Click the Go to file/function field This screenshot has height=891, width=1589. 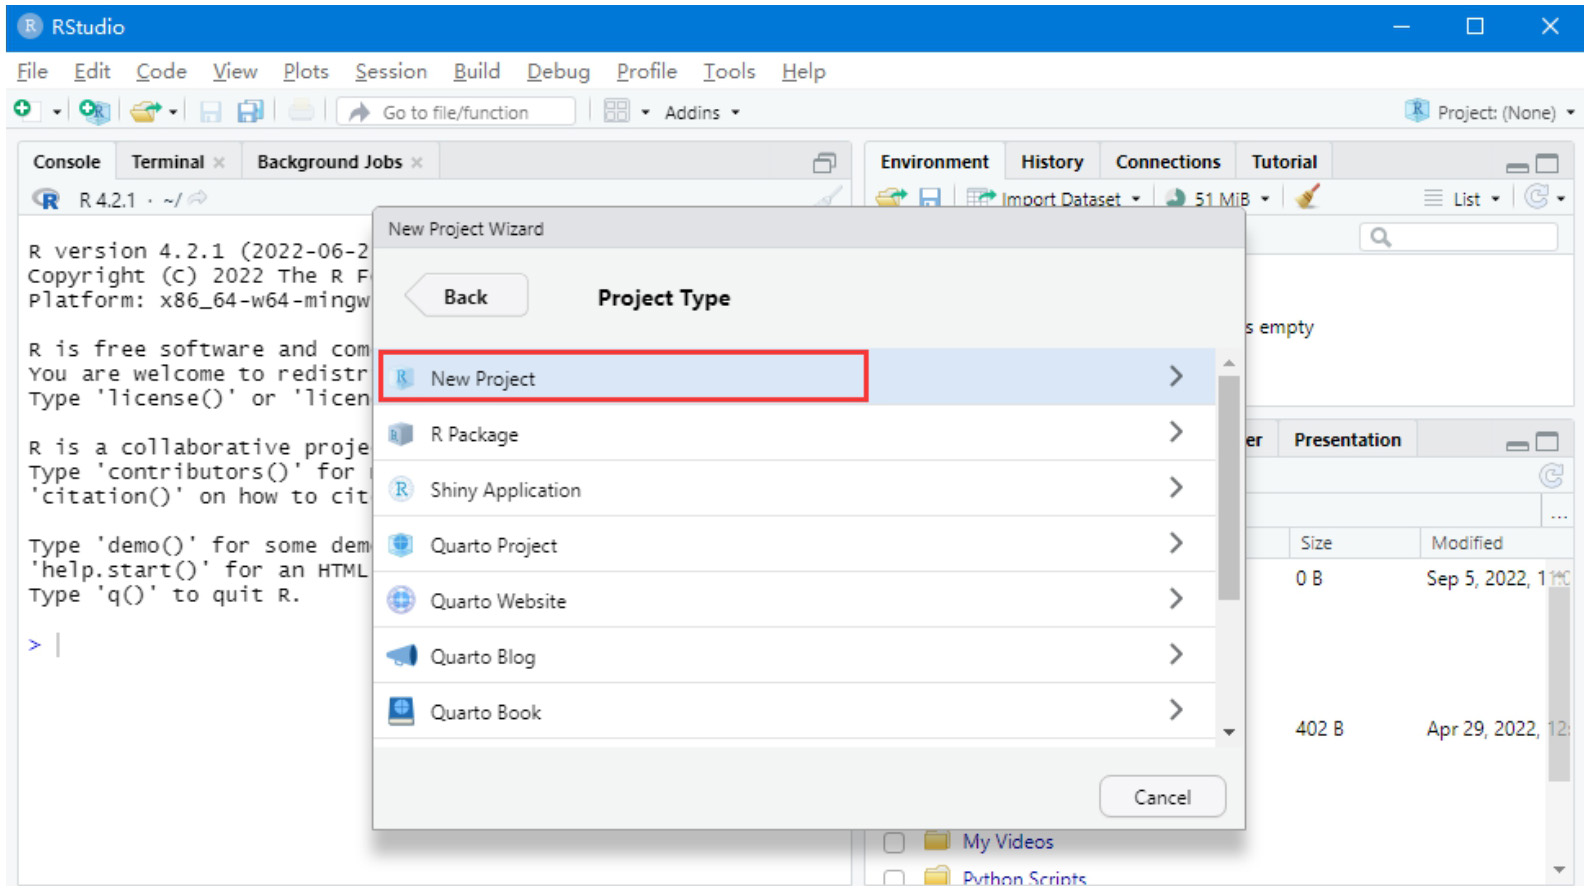pyautogui.click(x=456, y=112)
